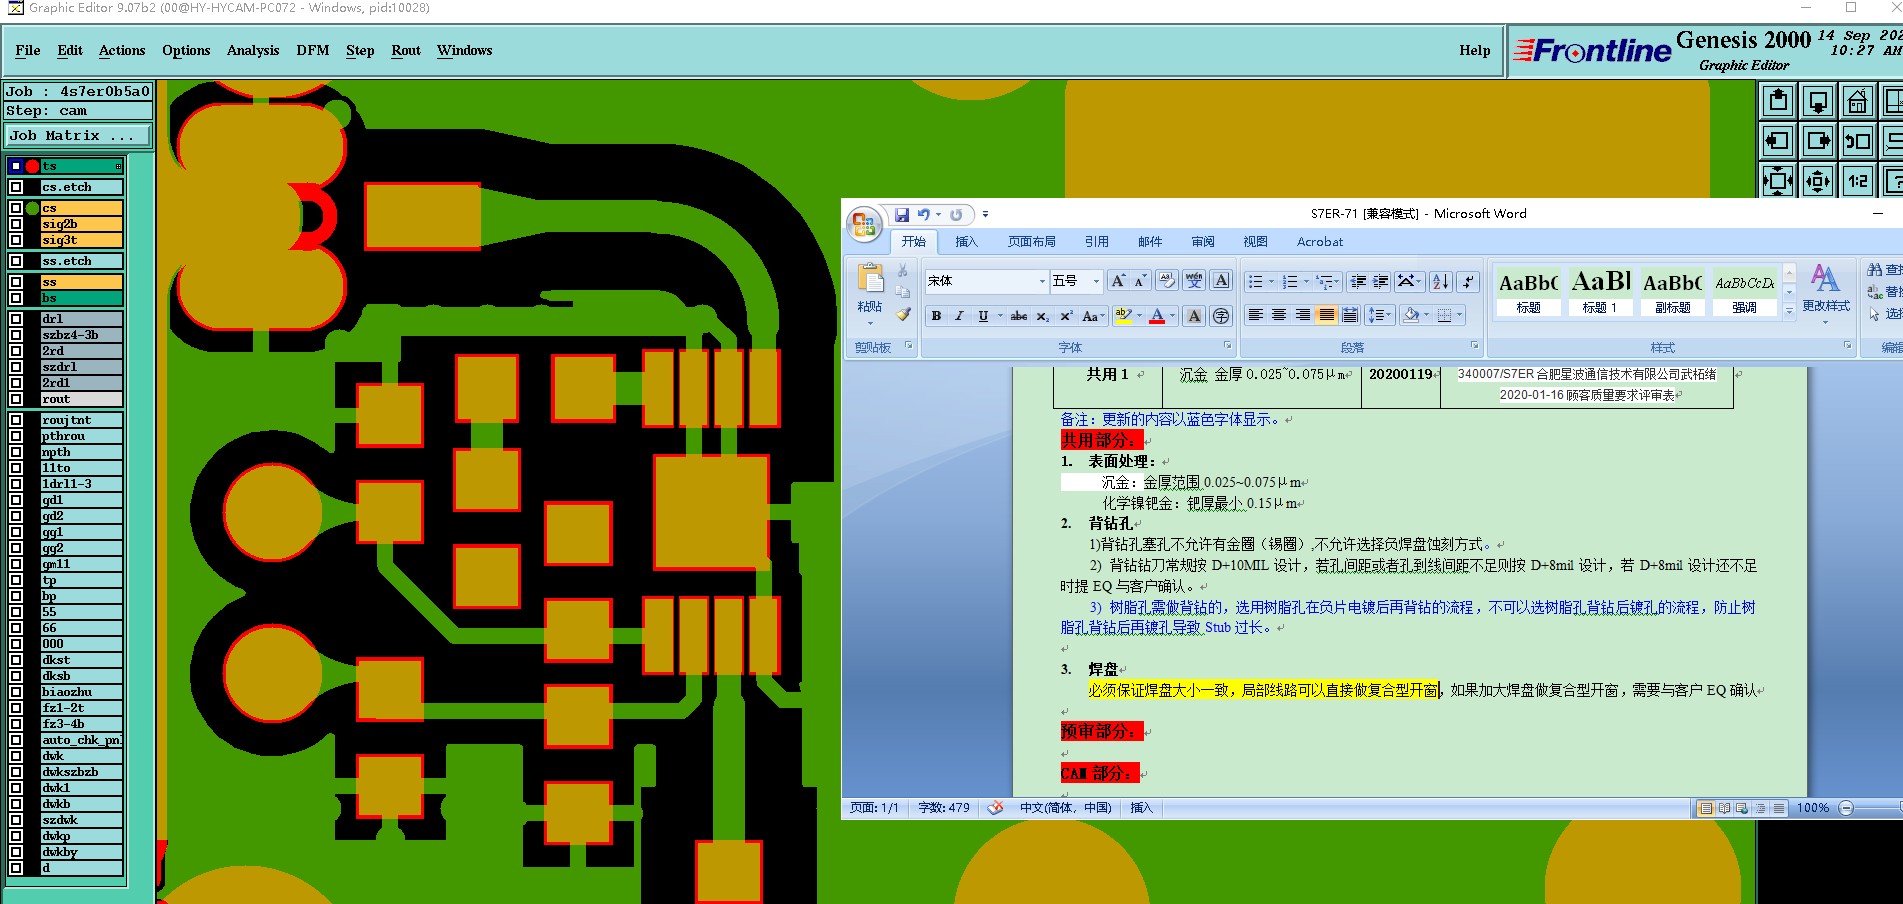The height and width of the screenshot is (904, 1903).
Task: Click the Word Office button orb
Action: point(865,224)
